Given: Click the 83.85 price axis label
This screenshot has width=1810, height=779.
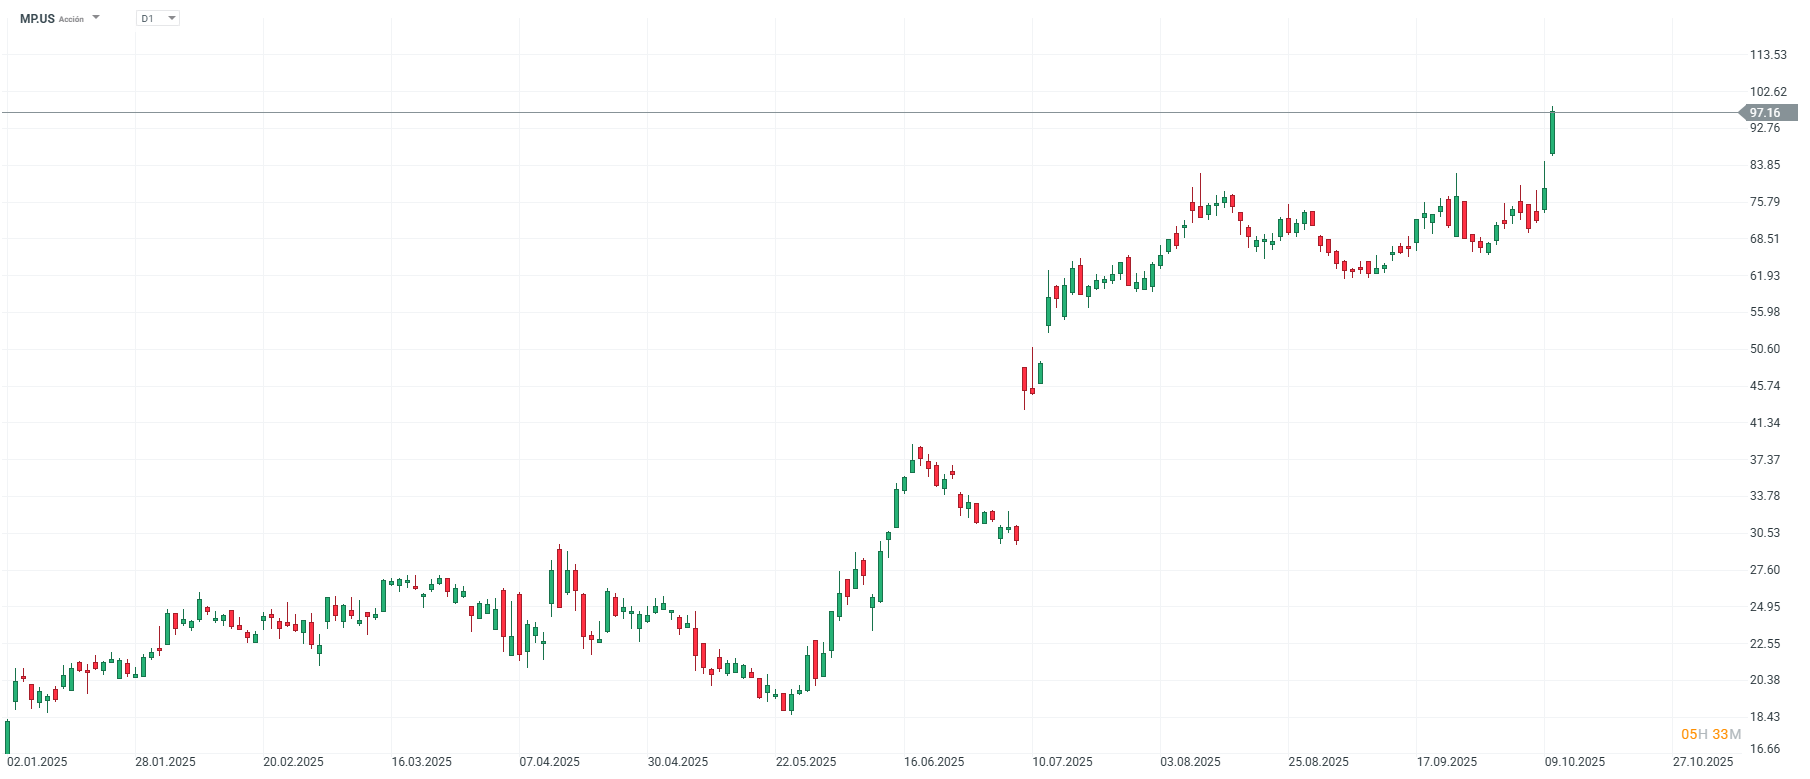Looking at the screenshot, I should [1764, 165].
